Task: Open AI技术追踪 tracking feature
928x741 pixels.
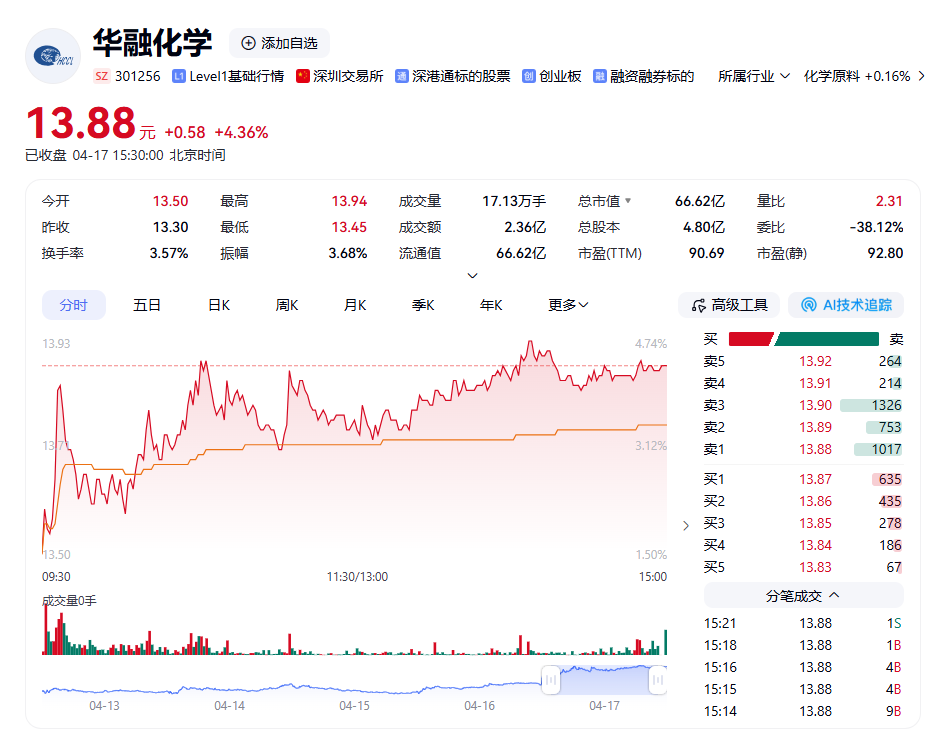Action: point(845,305)
